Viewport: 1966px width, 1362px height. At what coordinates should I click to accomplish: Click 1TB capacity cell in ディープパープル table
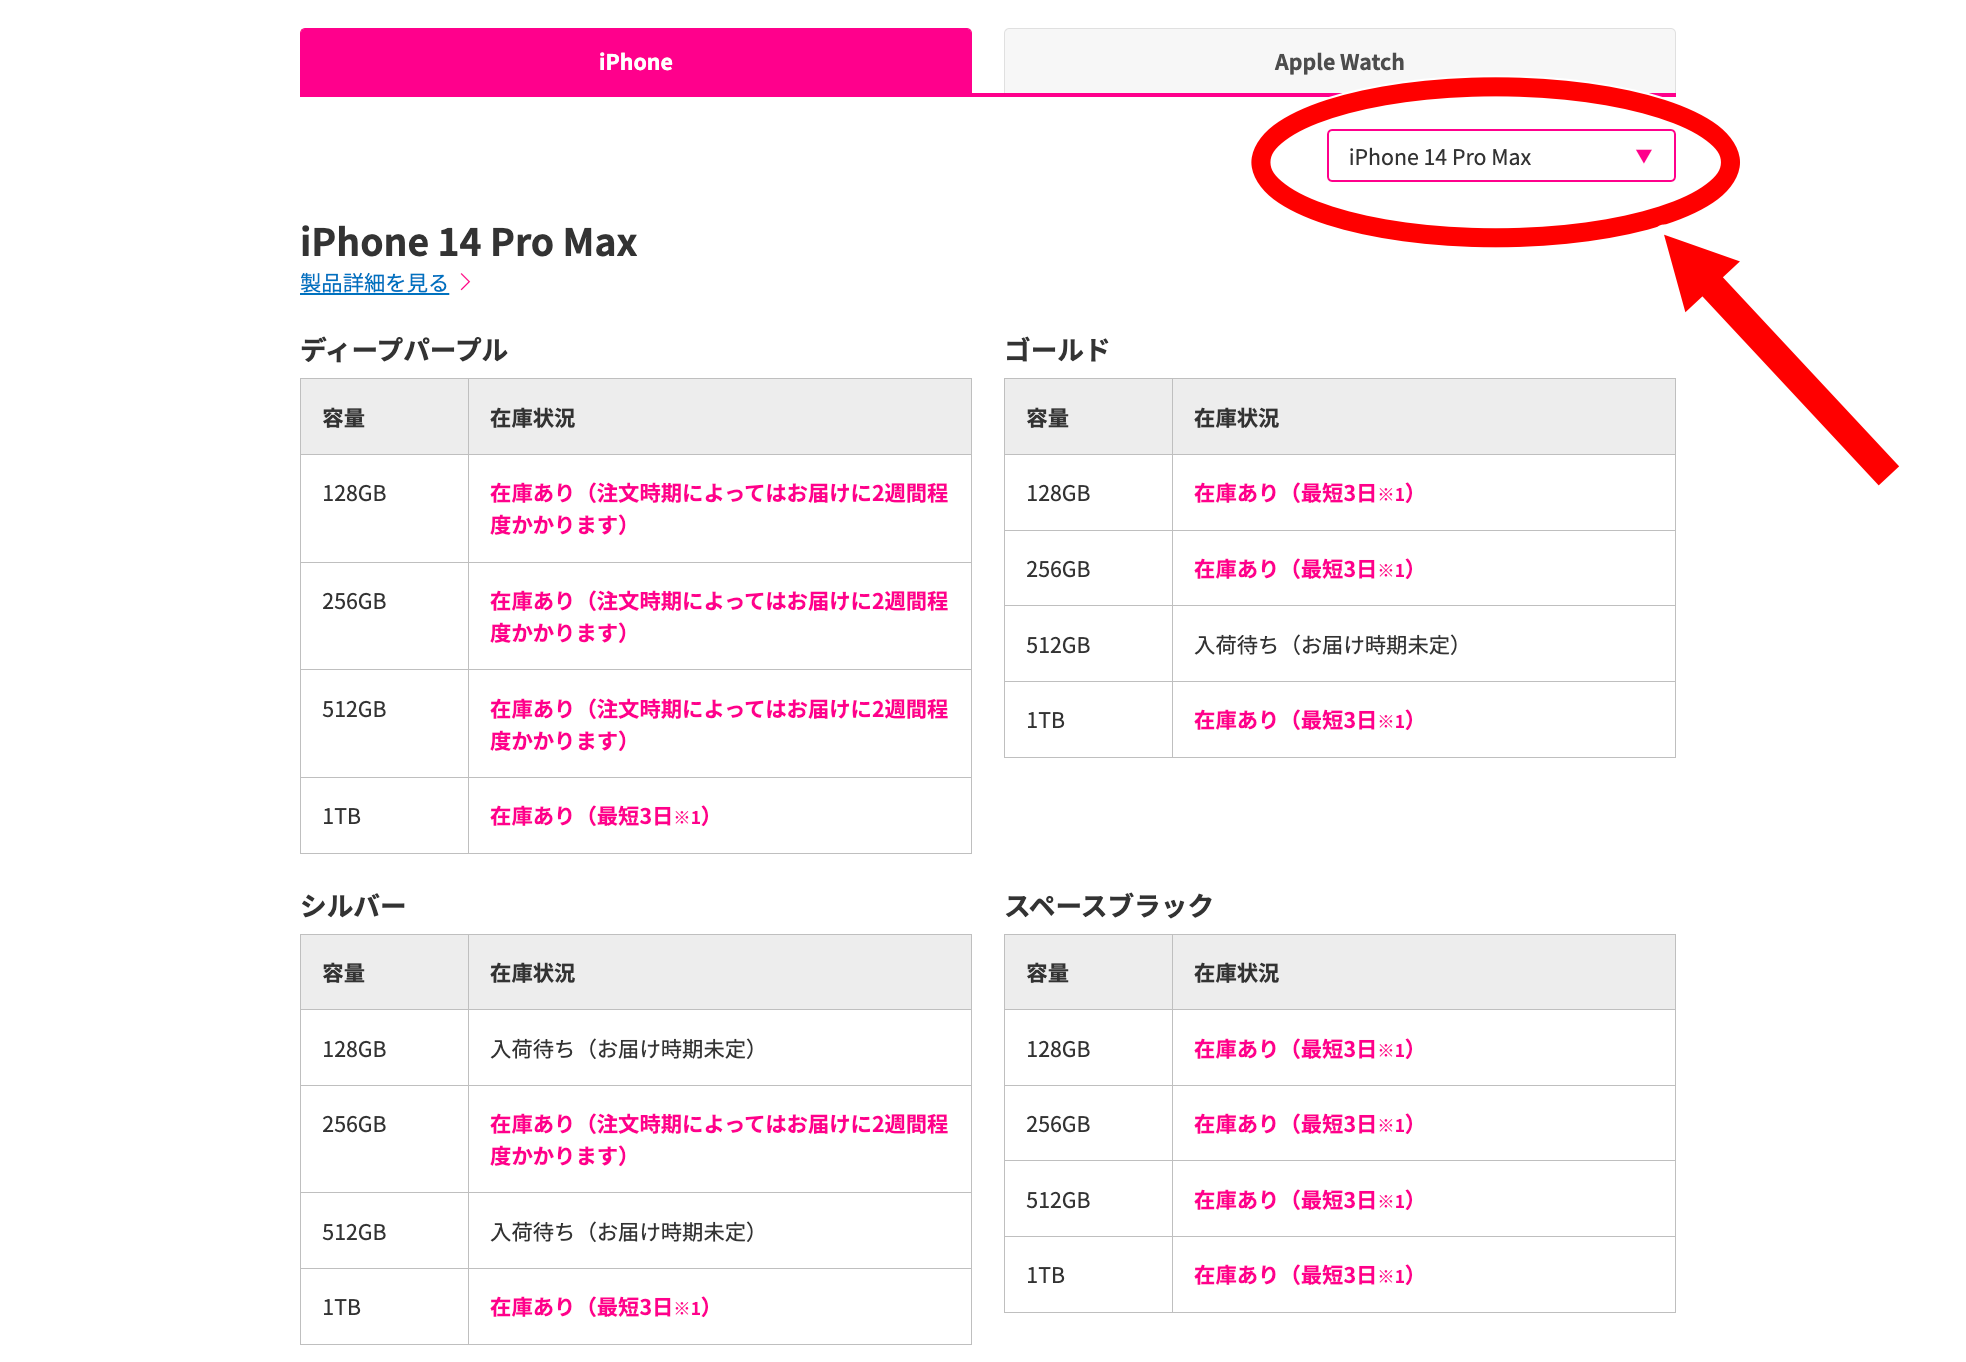pos(384,816)
